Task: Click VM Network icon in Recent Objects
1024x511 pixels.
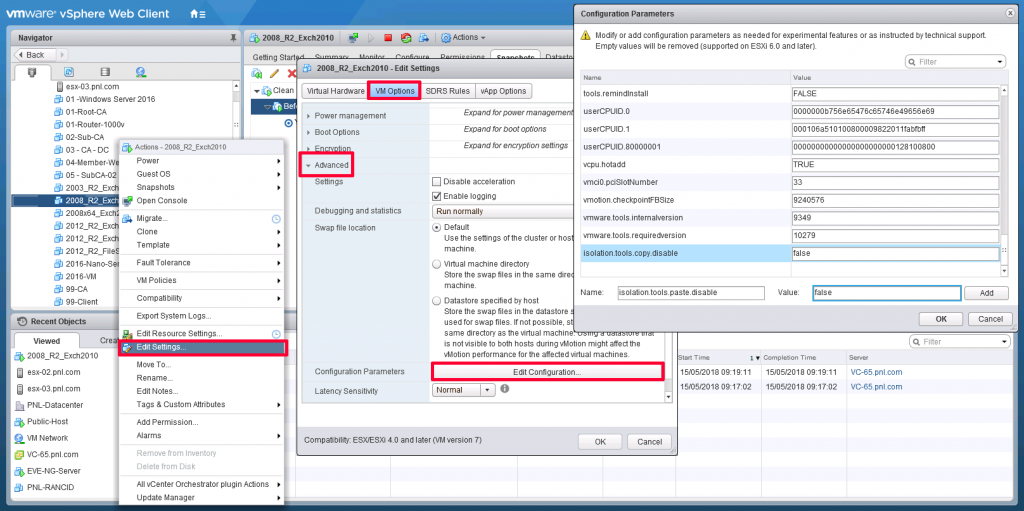Action: 20,438
